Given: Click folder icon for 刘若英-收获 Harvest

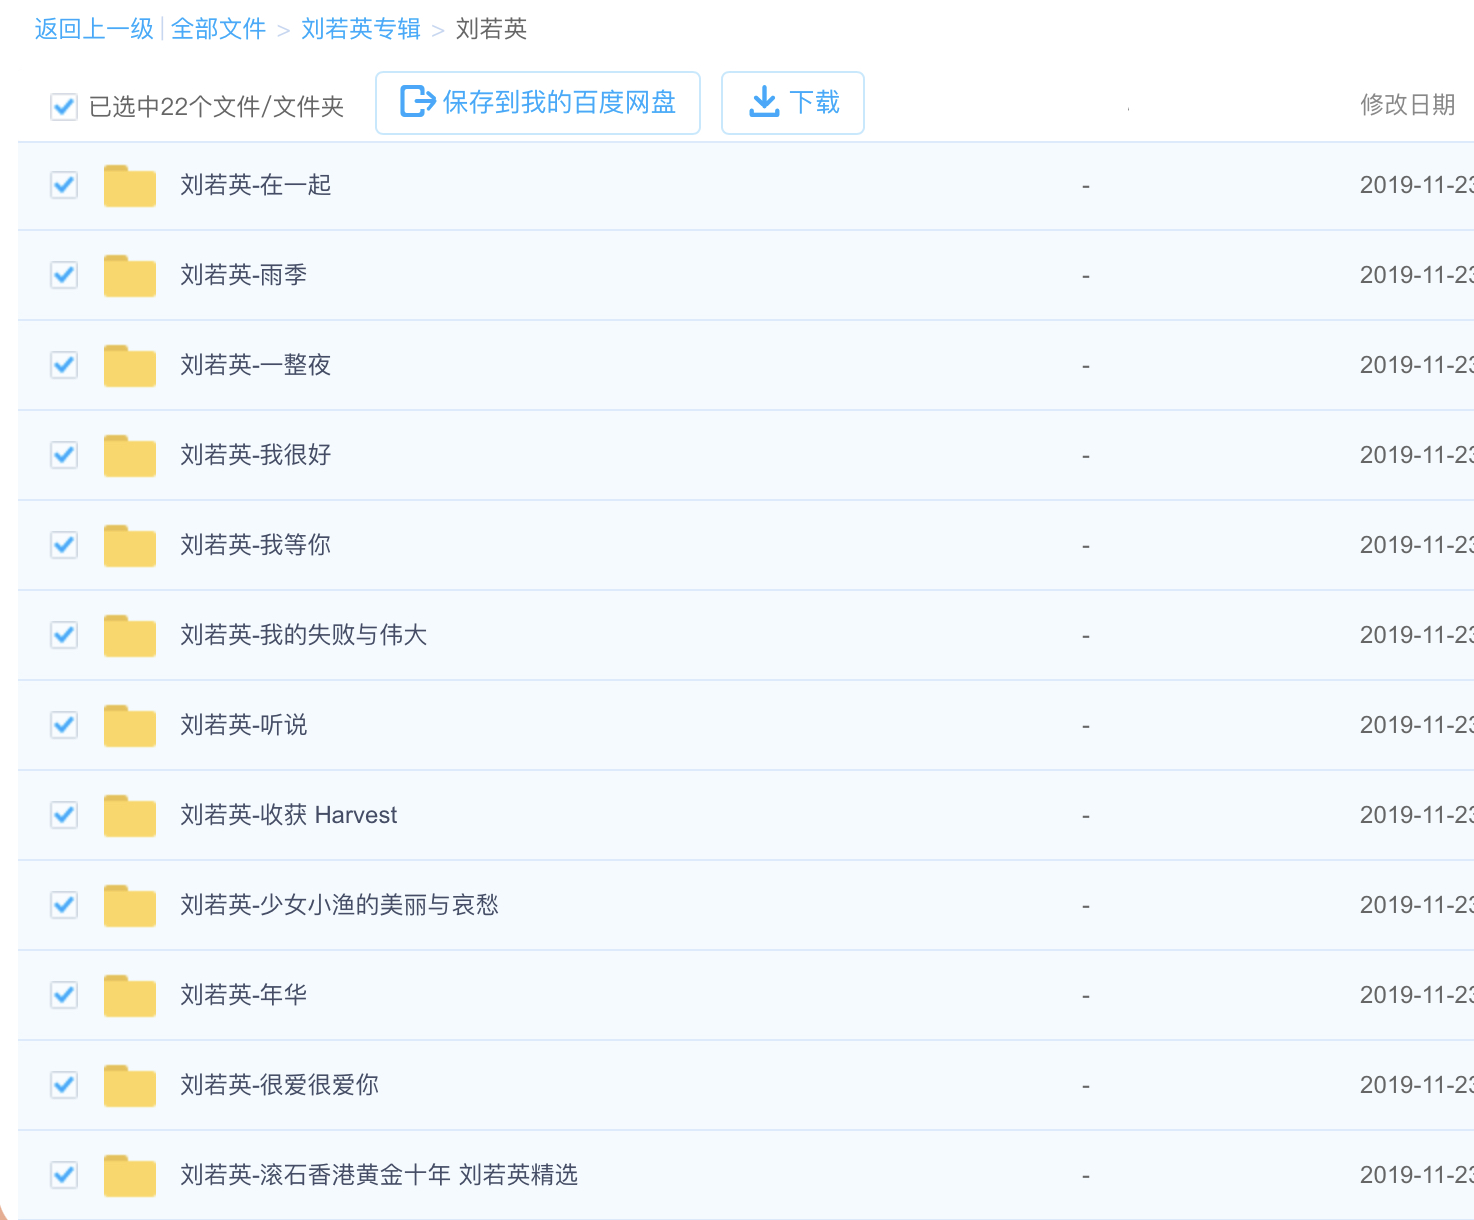Looking at the screenshot, I should coord(130,816).
